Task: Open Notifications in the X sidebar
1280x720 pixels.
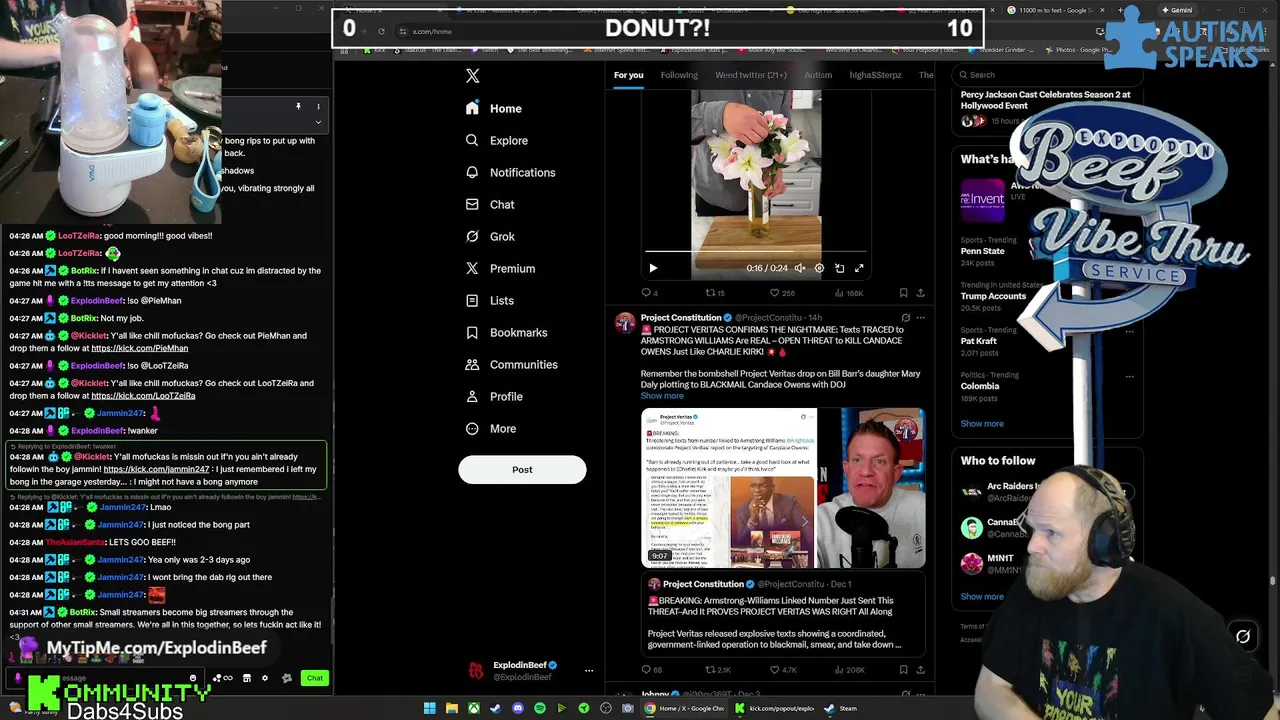Action: point(510,172)
